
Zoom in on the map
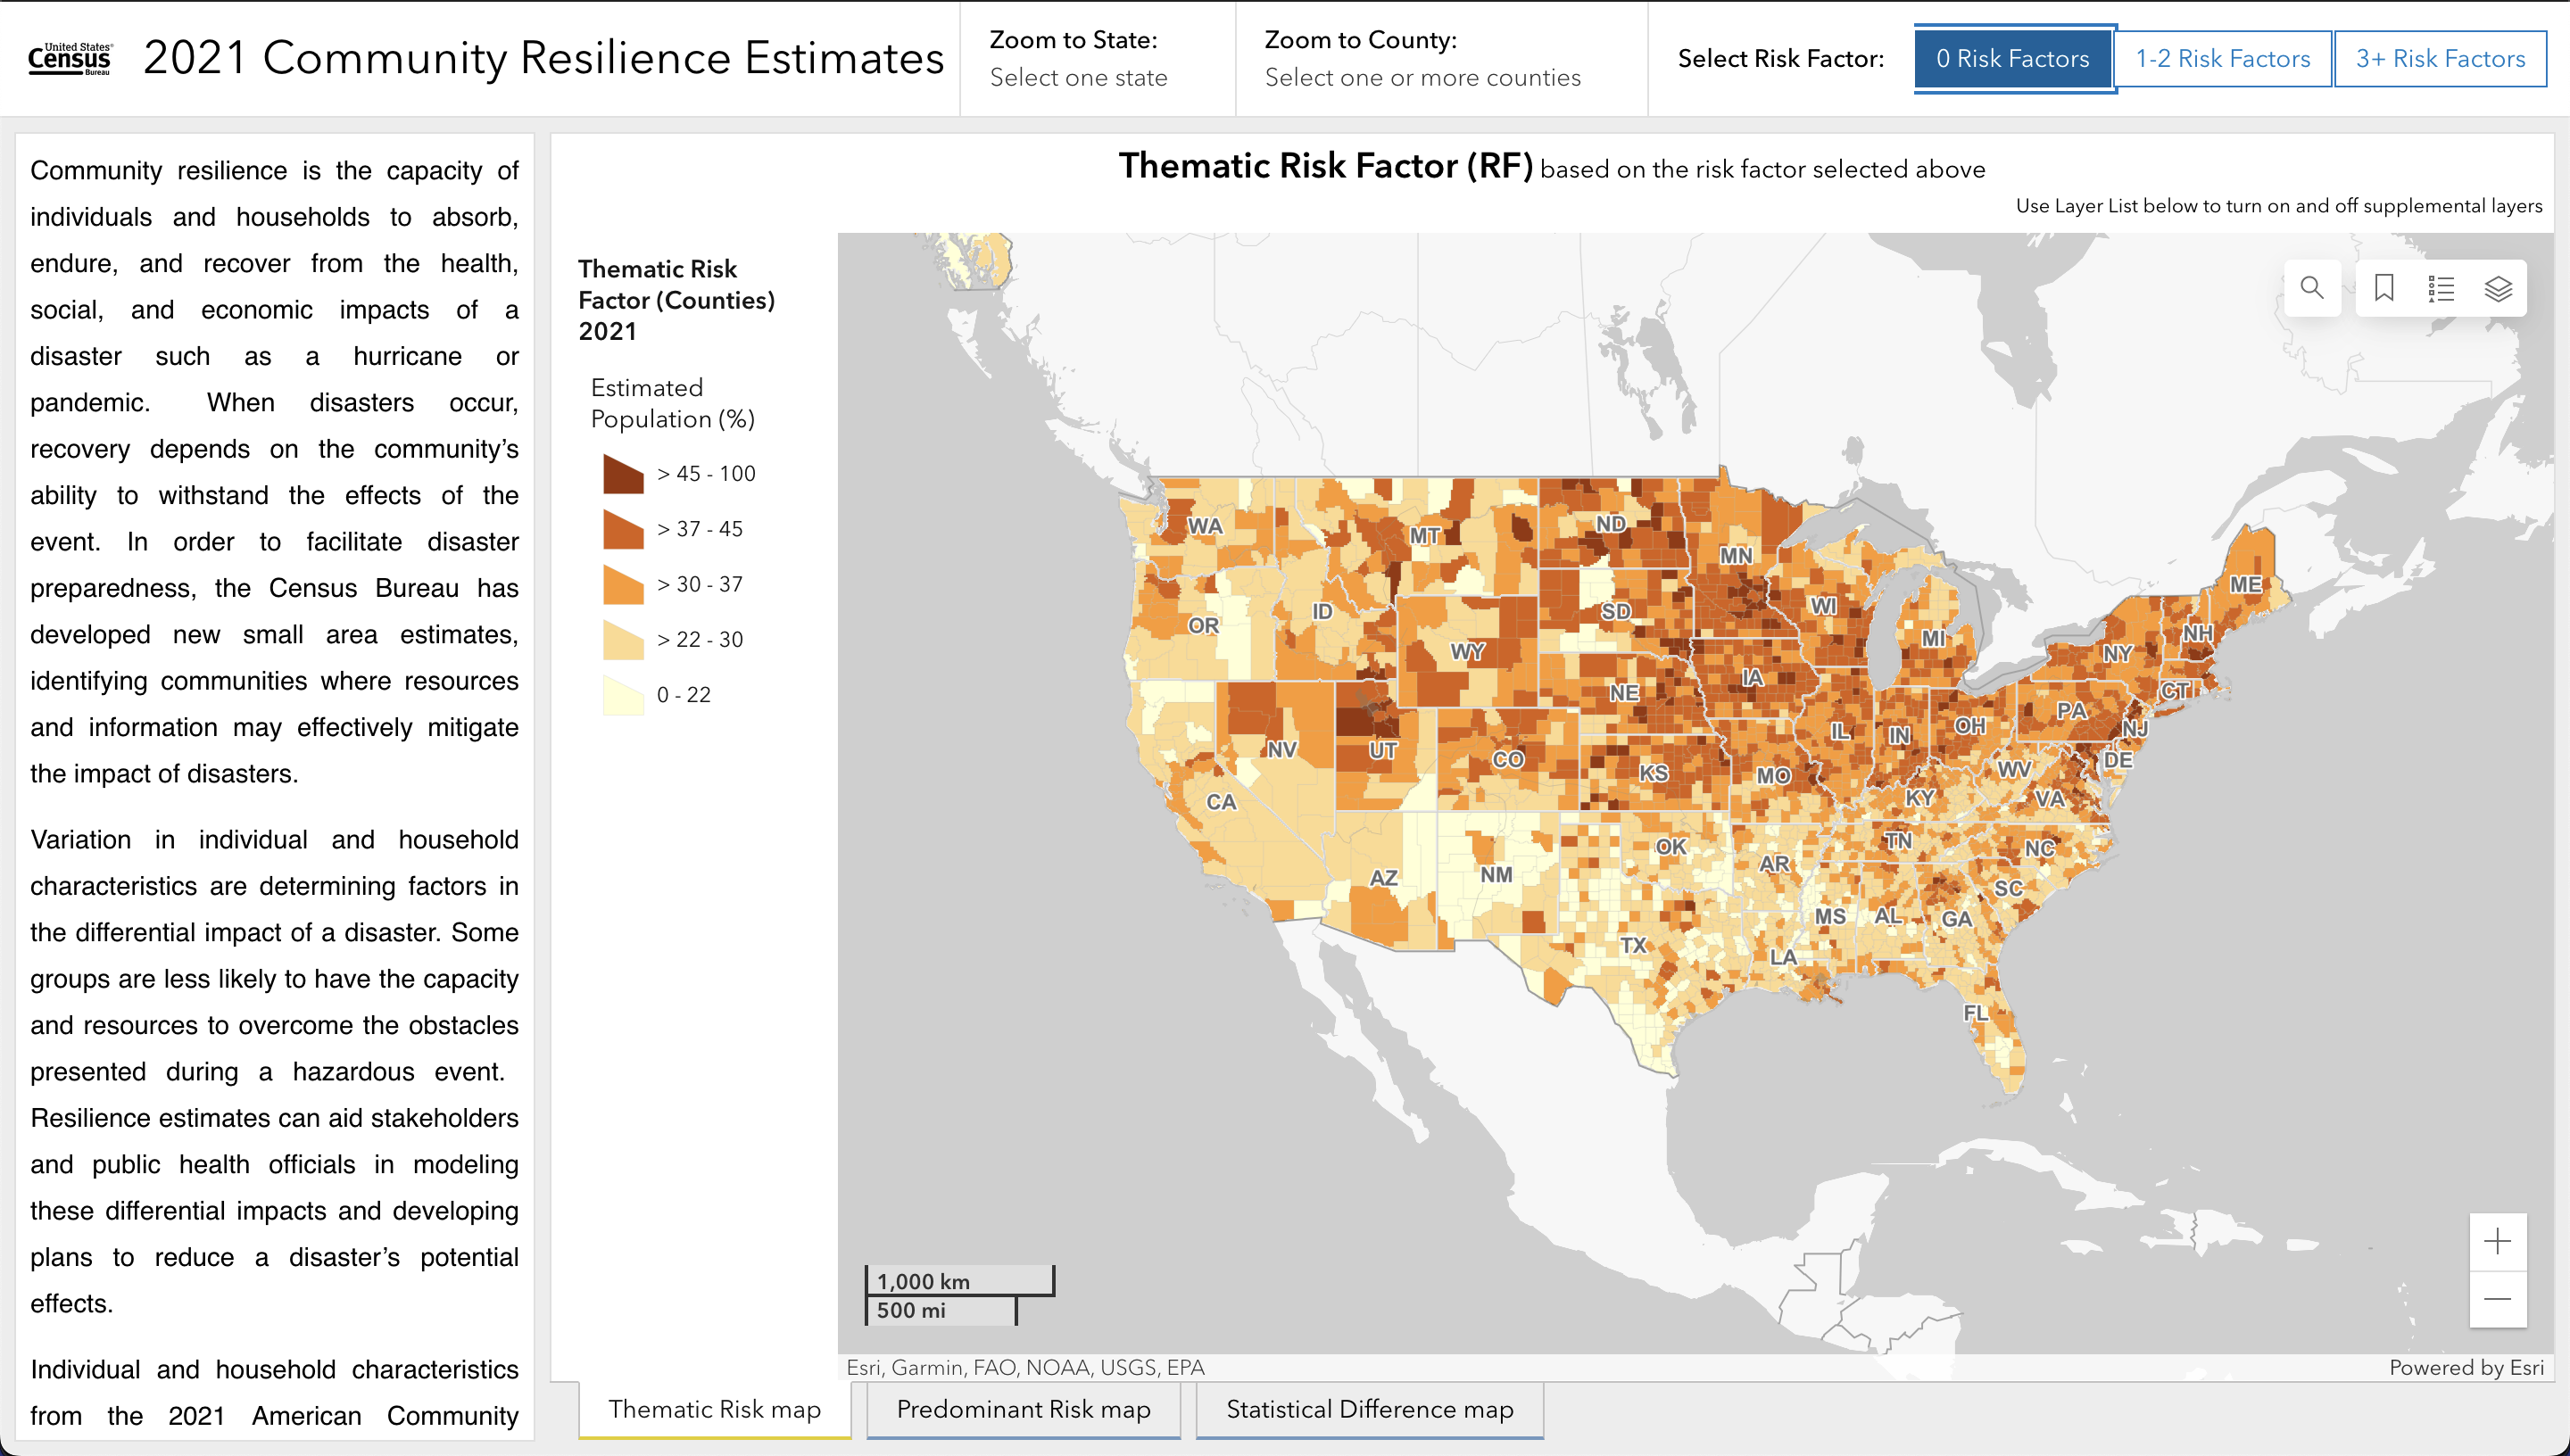point(2497,1241)
